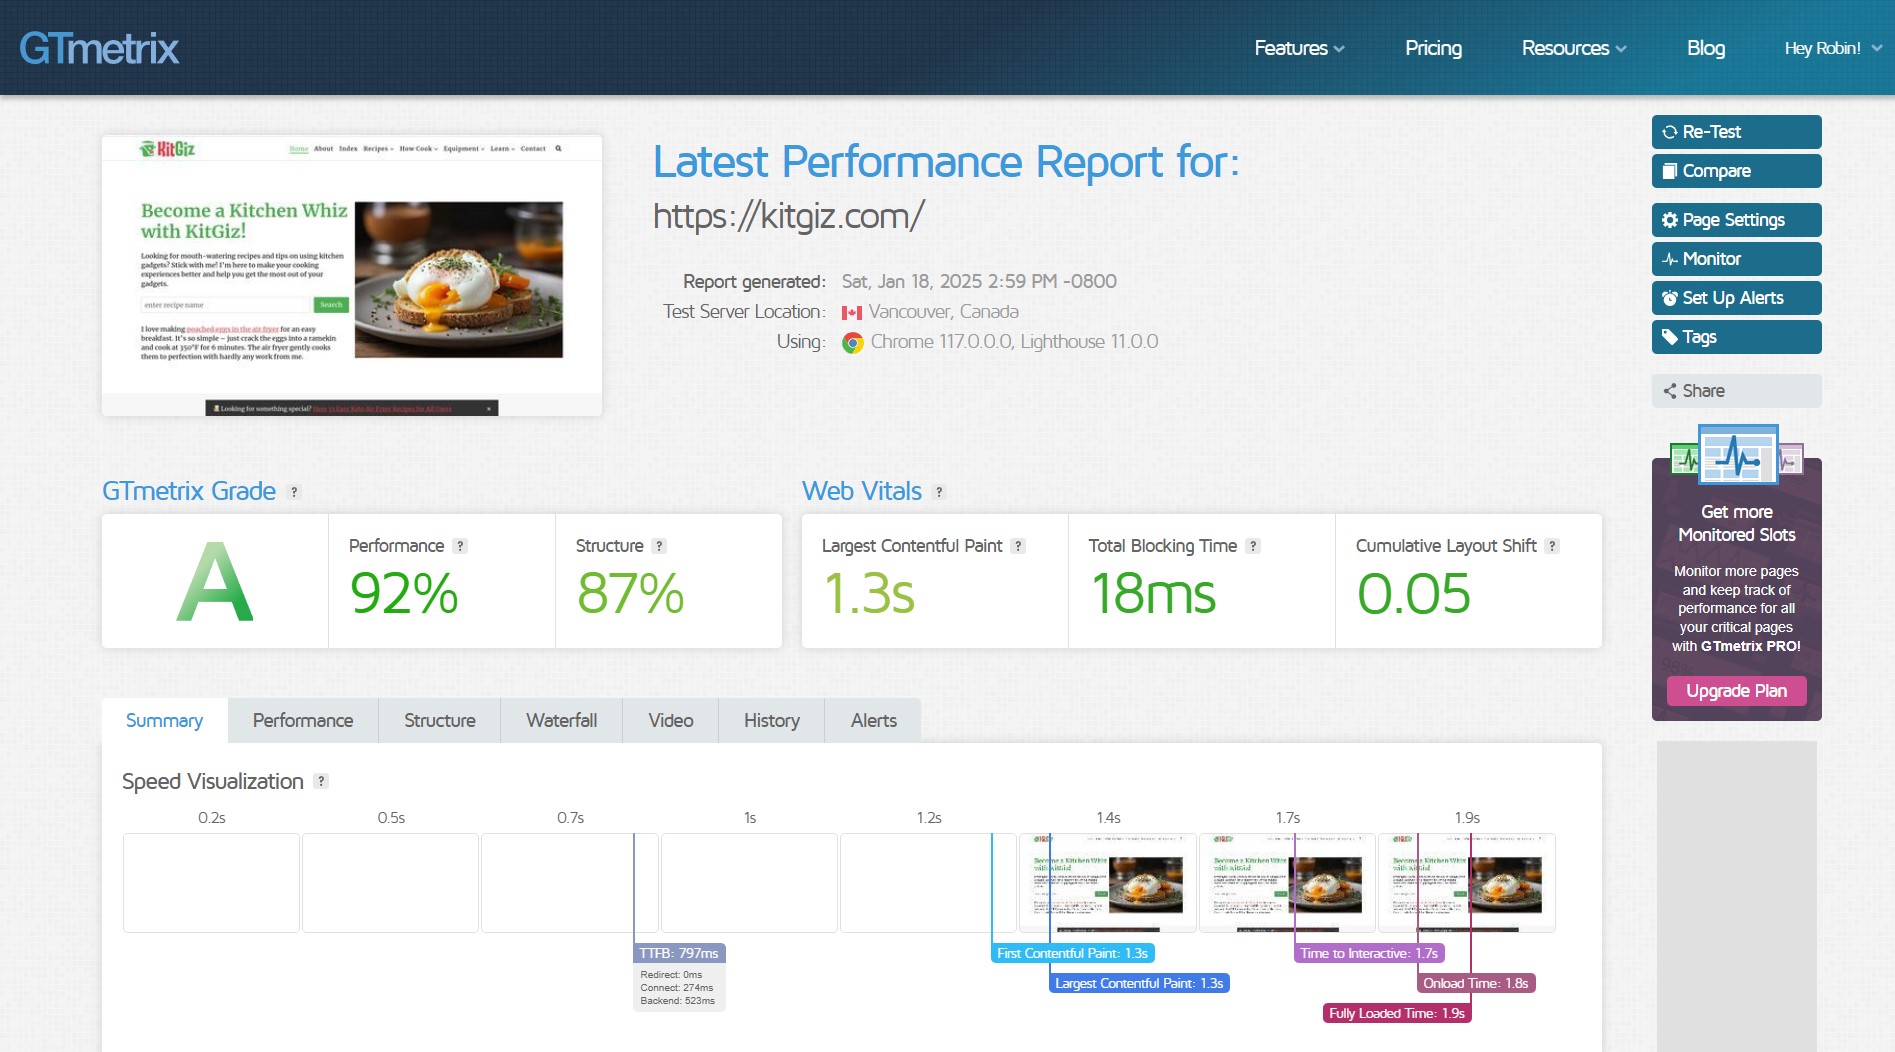
Task: Go to the Pricing page
Action: 1433,48
